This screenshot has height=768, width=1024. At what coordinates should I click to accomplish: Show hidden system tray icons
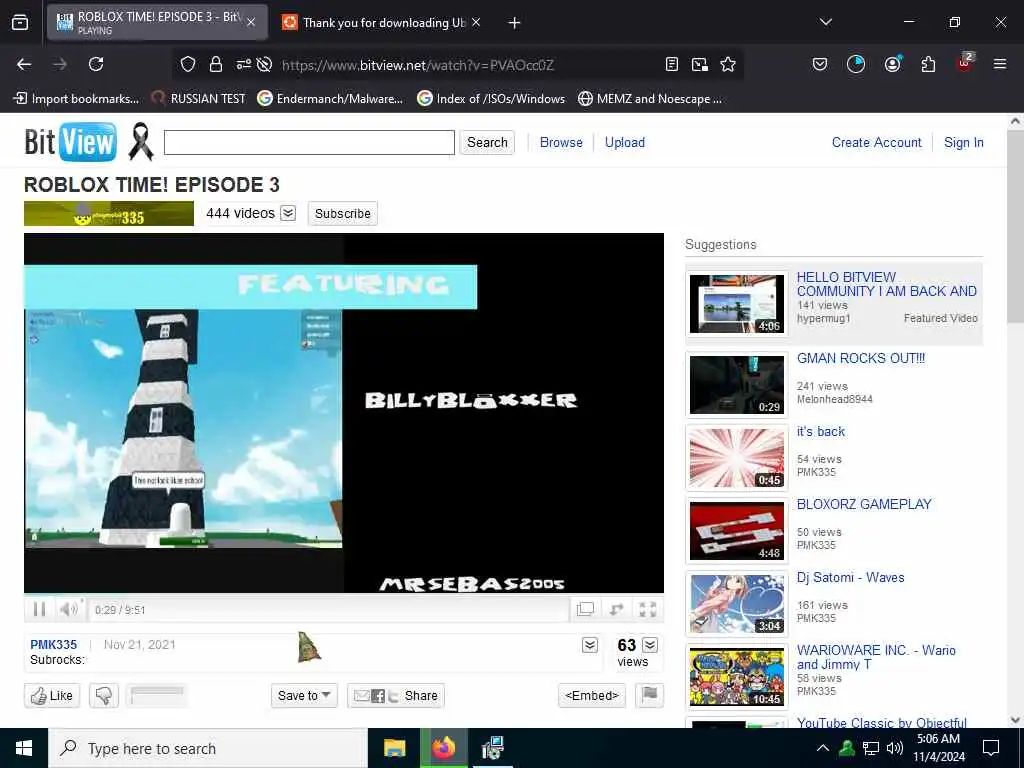pyautogui.click(x=823, y=748)
